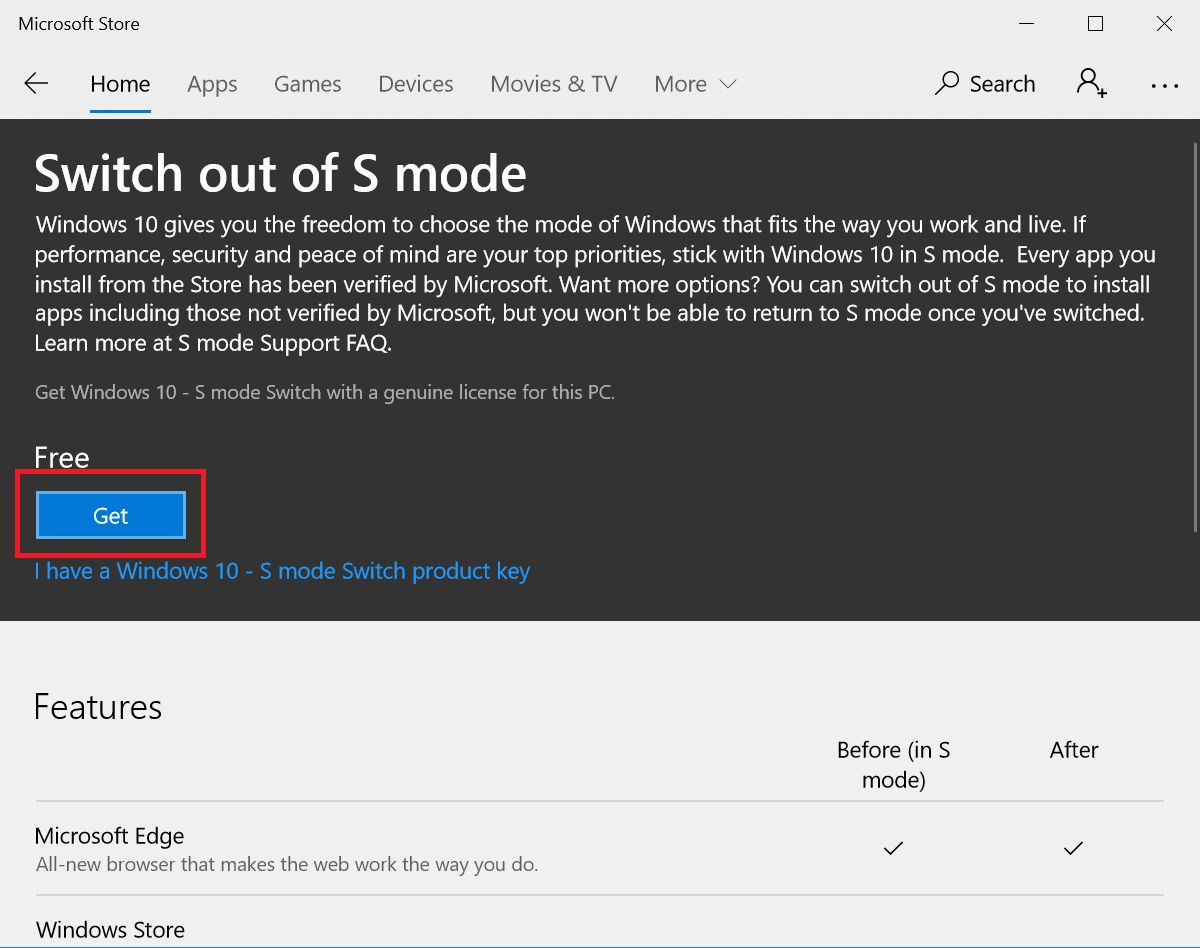Open the Devices tab
The height and width of the screenshot is (948, 1200).
(x=416, y=84)
